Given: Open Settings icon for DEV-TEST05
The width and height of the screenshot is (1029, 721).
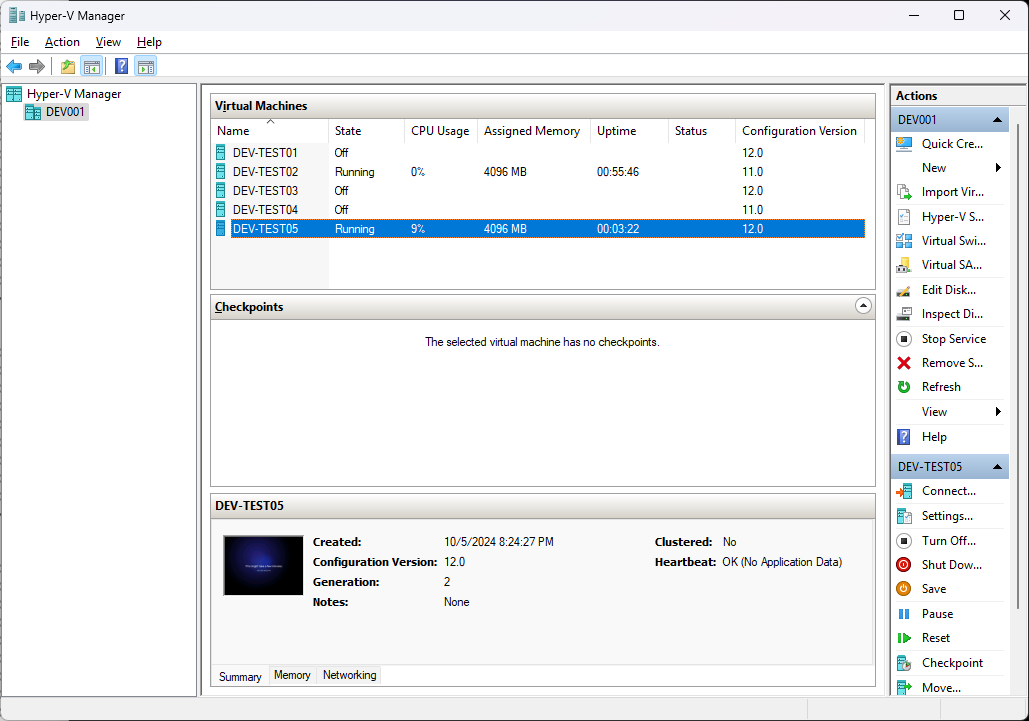Looking at the screenshot, I should coord(904,516).
